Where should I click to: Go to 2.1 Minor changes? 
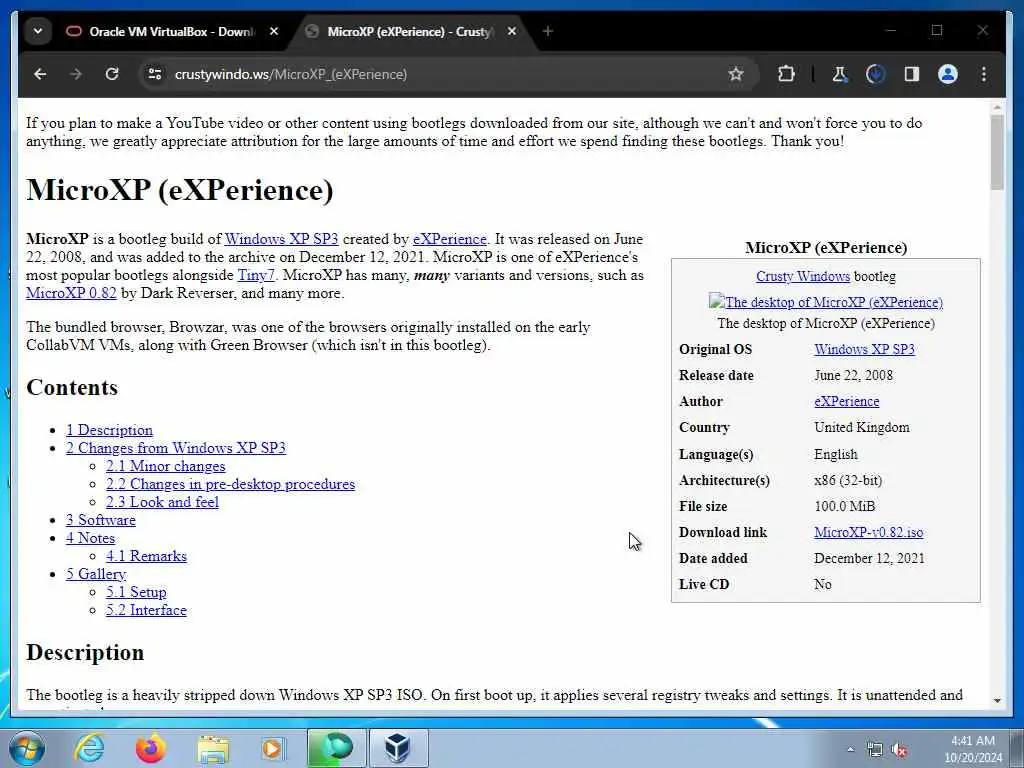166,466
